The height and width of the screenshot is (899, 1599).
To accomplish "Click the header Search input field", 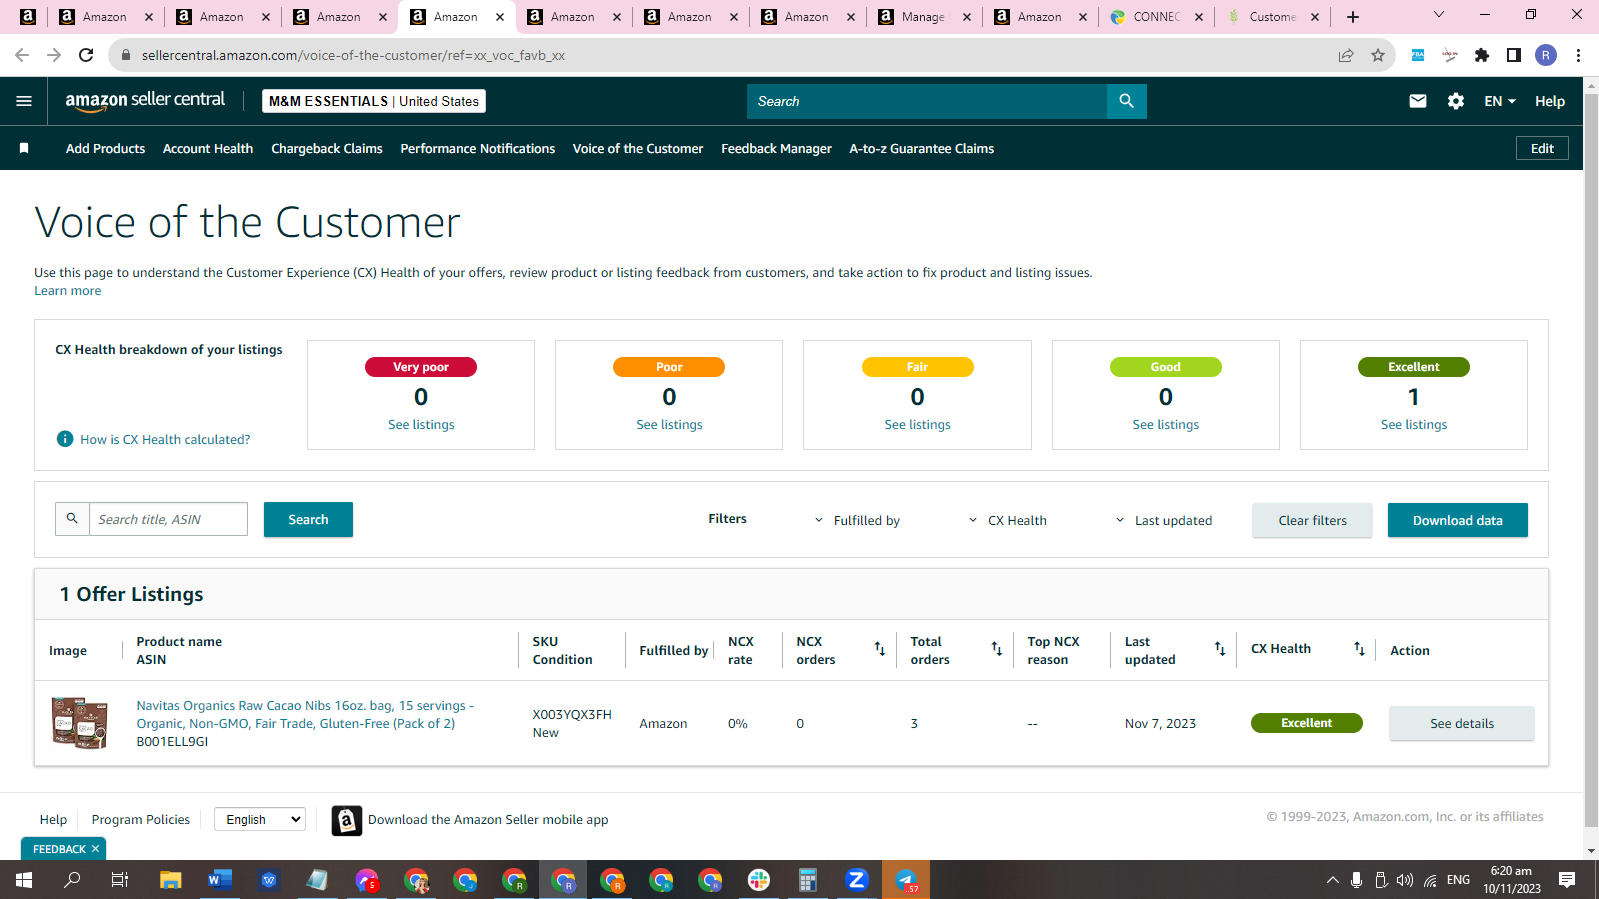I will (x=927, y=101).
